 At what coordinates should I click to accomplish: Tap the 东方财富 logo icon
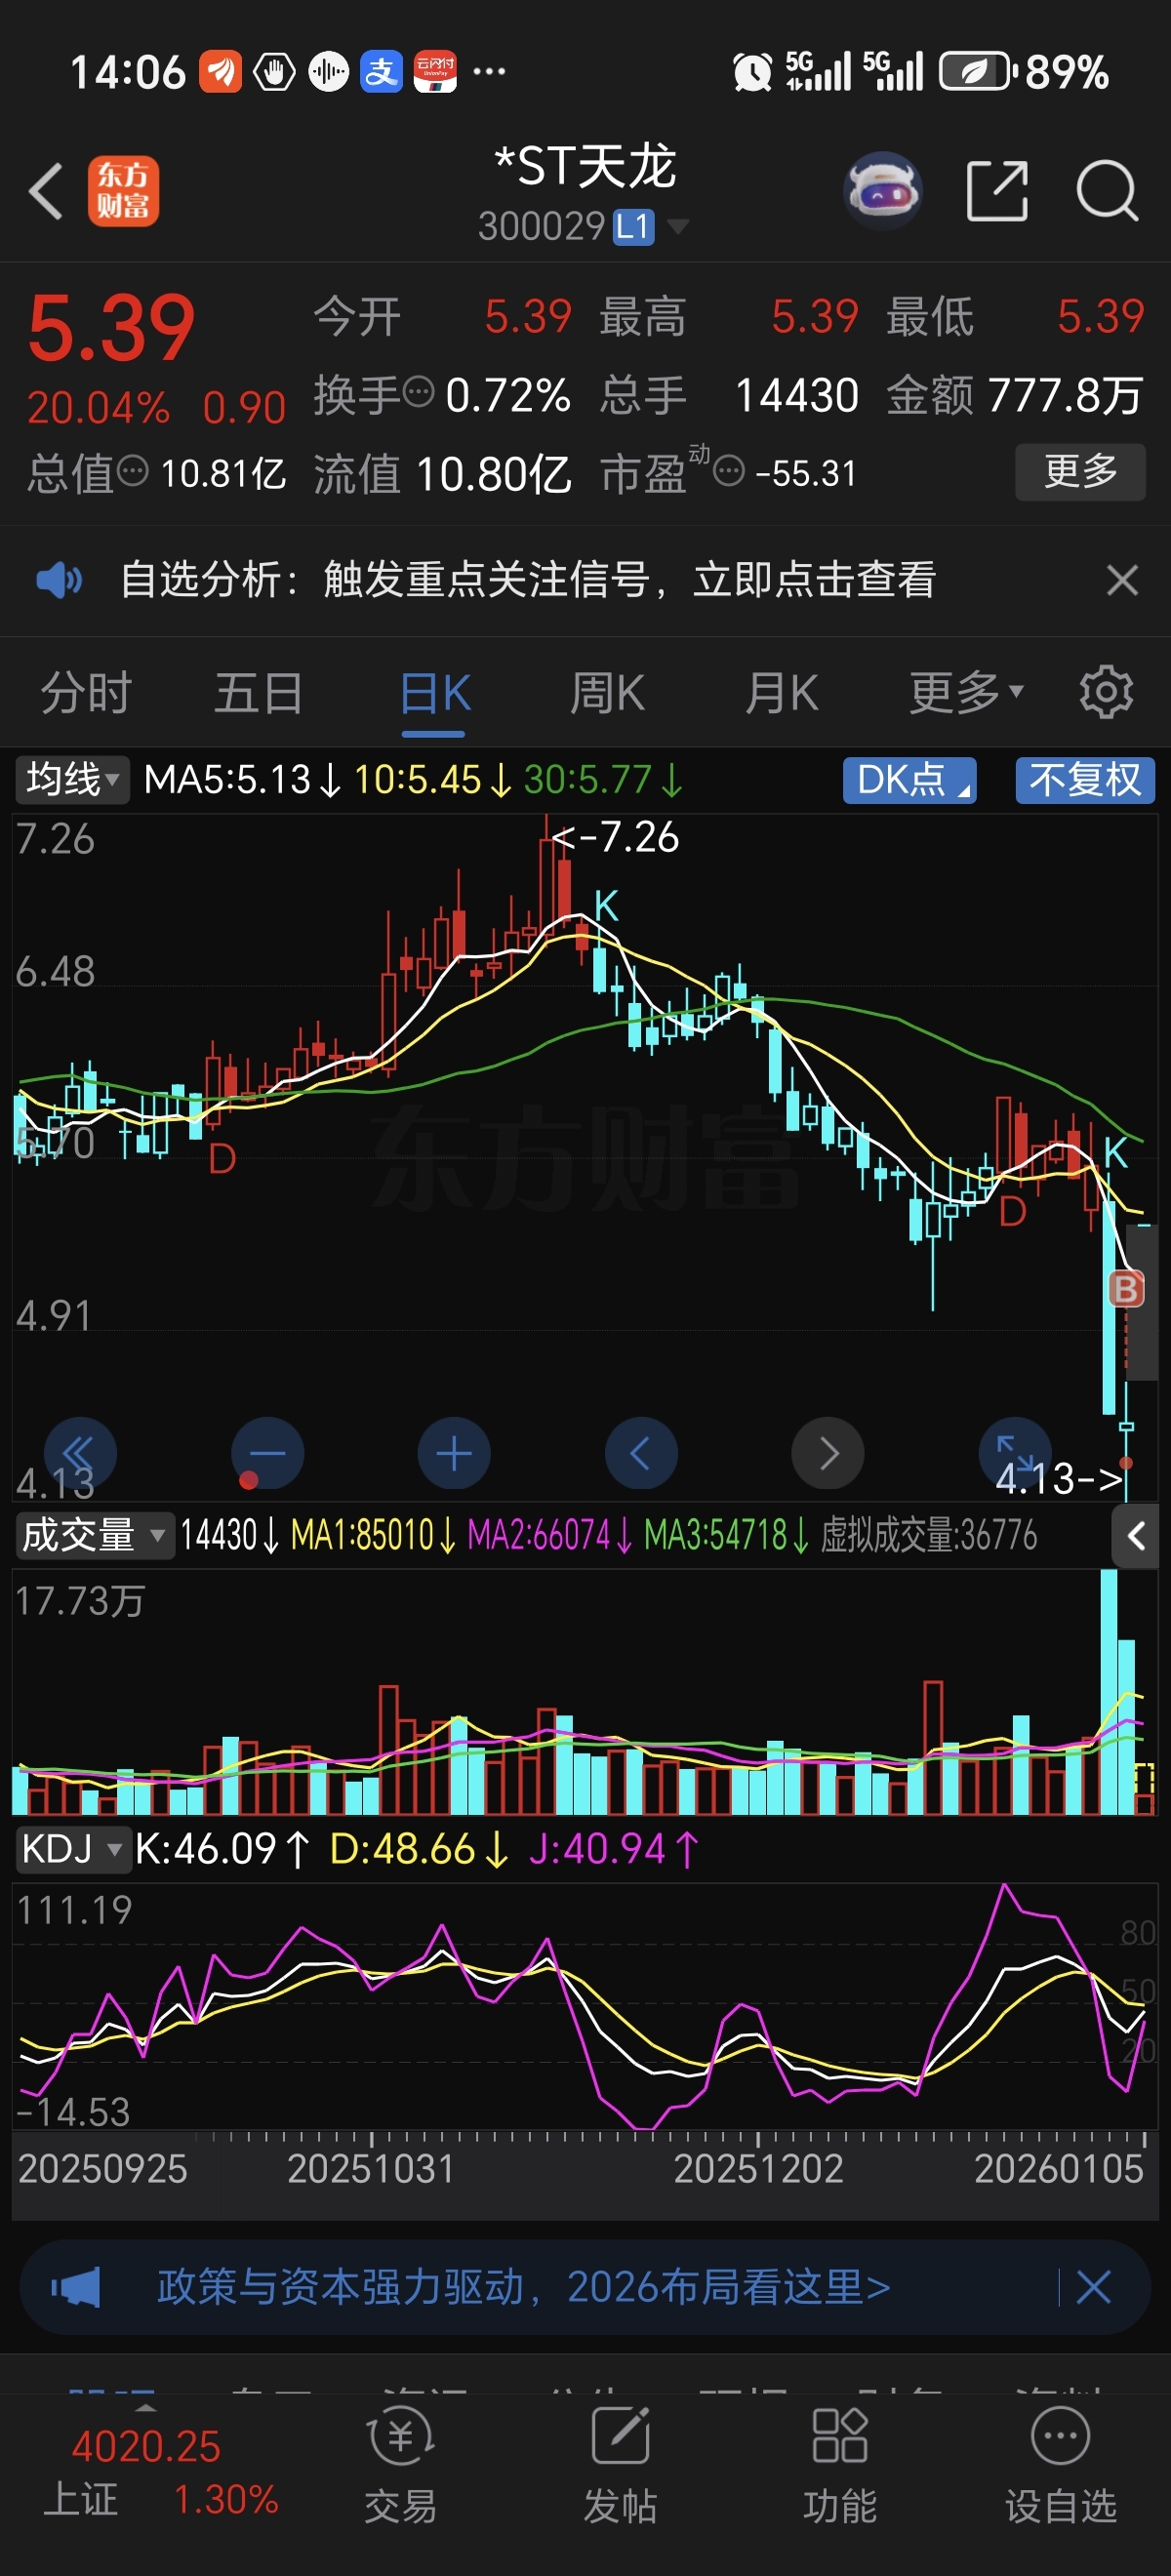coord(123,190)
